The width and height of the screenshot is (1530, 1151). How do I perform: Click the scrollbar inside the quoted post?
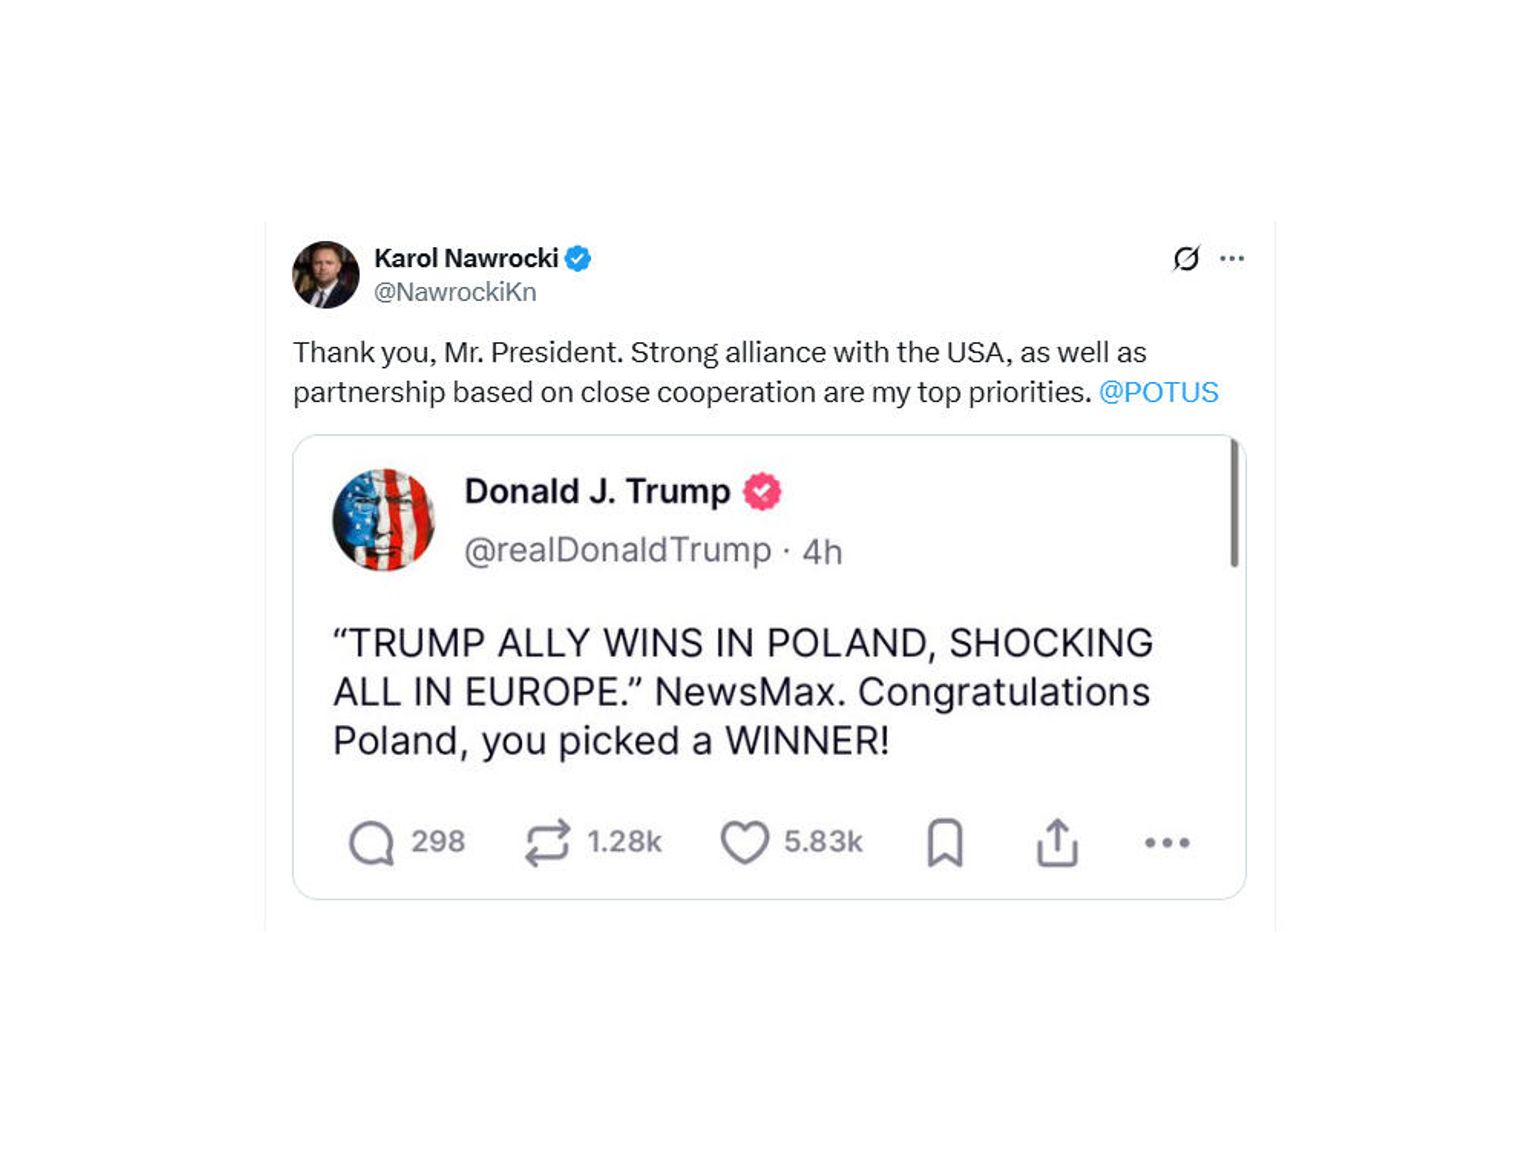click(x=1234, y=503)
